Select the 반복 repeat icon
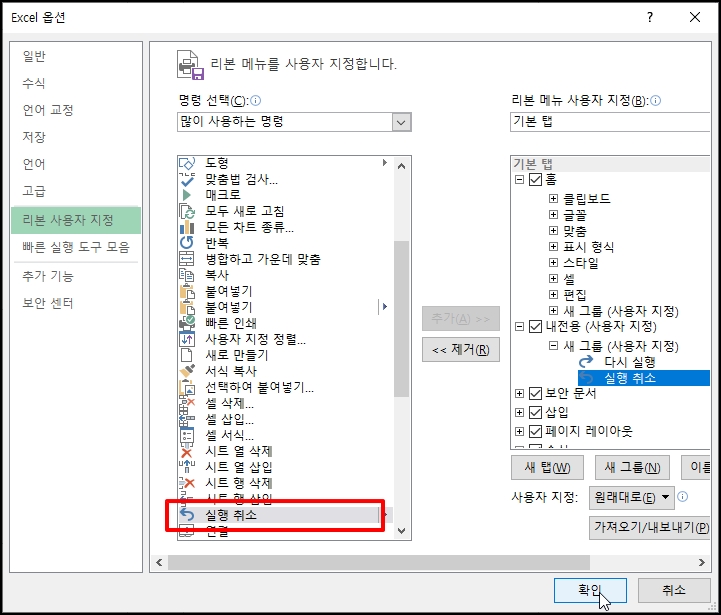Viewport: 721px width, 615px height. (x=187, y=243)
